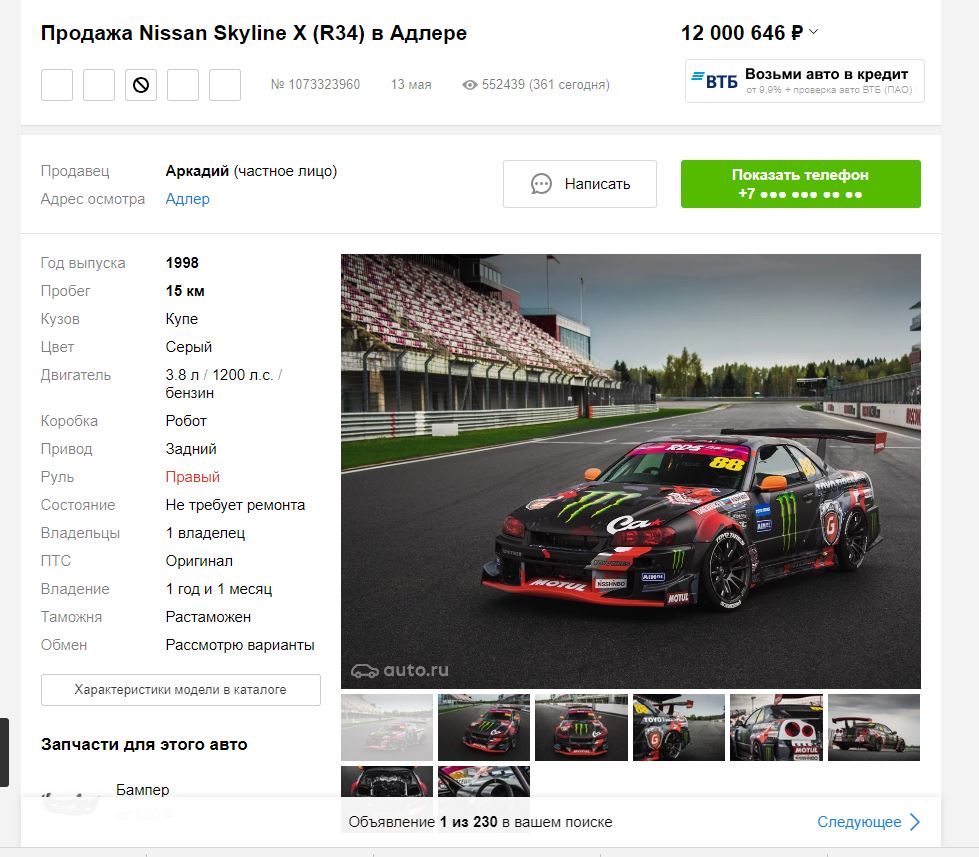Click the от 9,9% VTB credit subtext

click(829, 90)
